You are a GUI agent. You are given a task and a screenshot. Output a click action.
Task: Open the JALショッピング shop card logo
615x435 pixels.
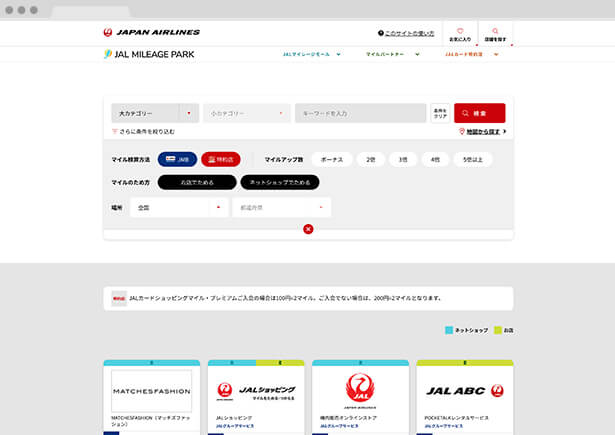click(256, 391)
